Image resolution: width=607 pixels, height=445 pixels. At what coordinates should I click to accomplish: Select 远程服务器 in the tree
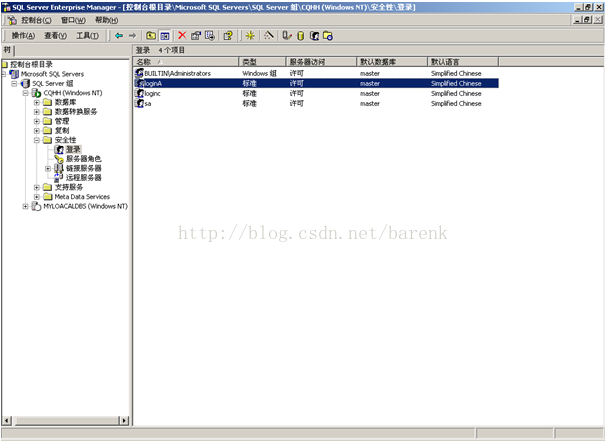point(84,178)
